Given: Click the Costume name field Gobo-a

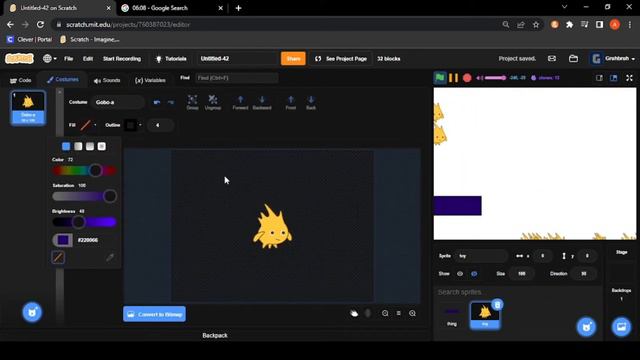Looking at the screenshot, I should pos(118,102).
